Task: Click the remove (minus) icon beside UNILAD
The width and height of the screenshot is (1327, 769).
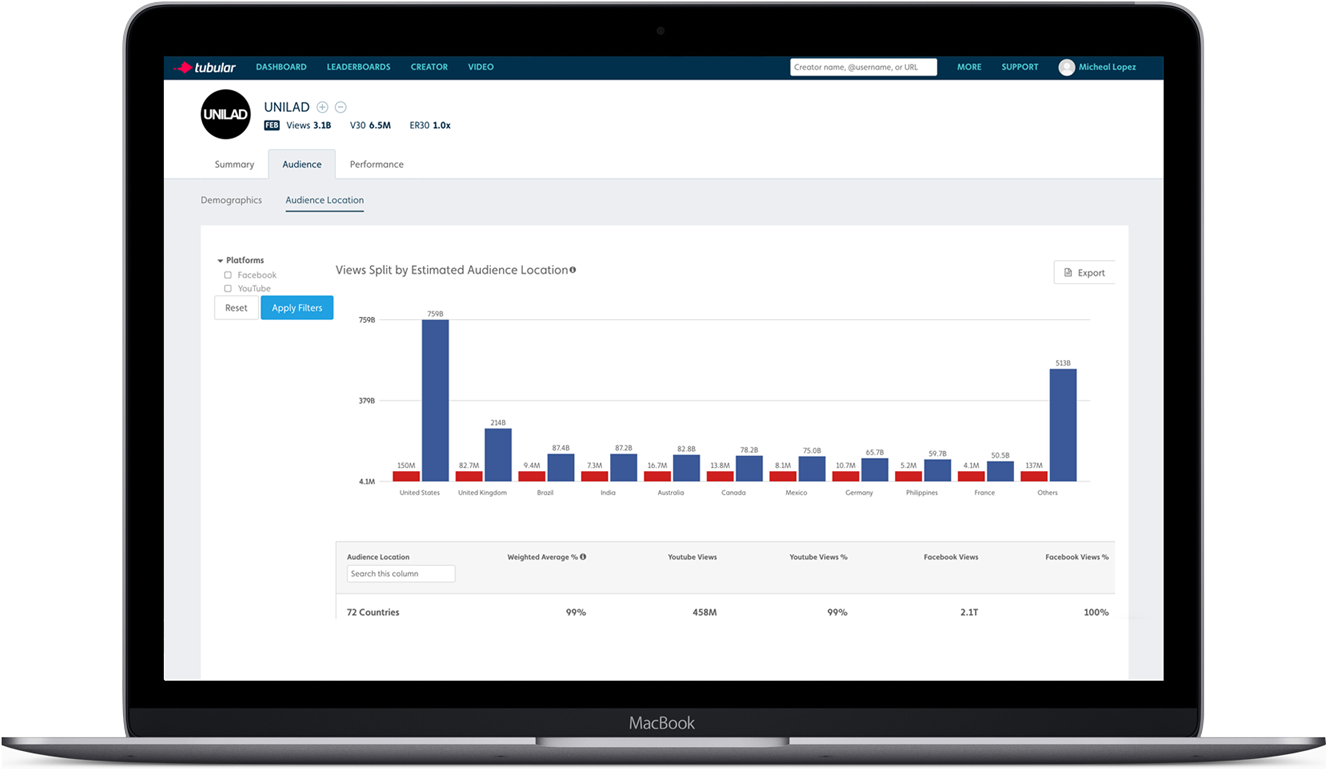Action: coord(340,107)
